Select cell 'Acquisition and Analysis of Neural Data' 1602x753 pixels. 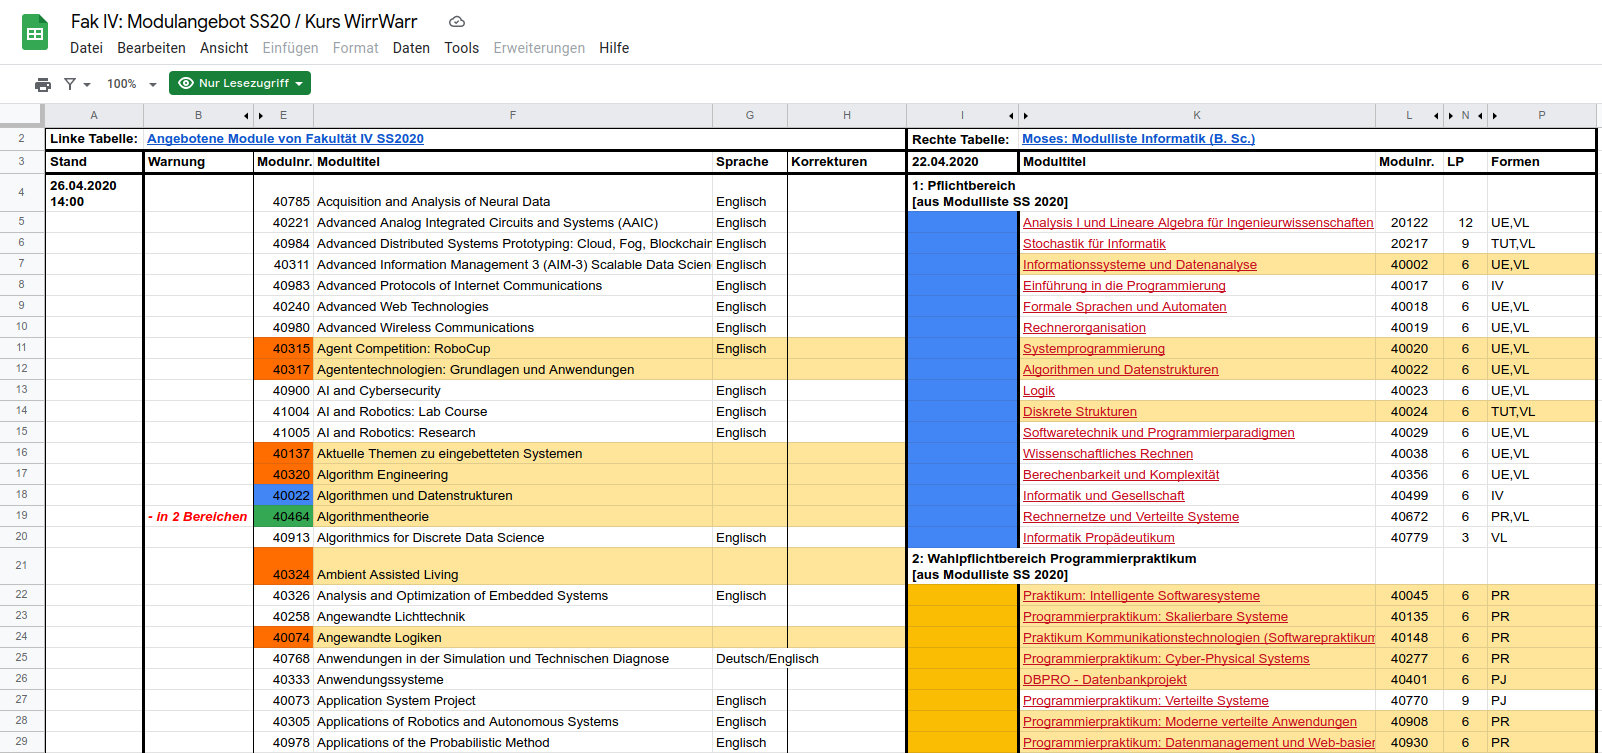coord(513,193)
